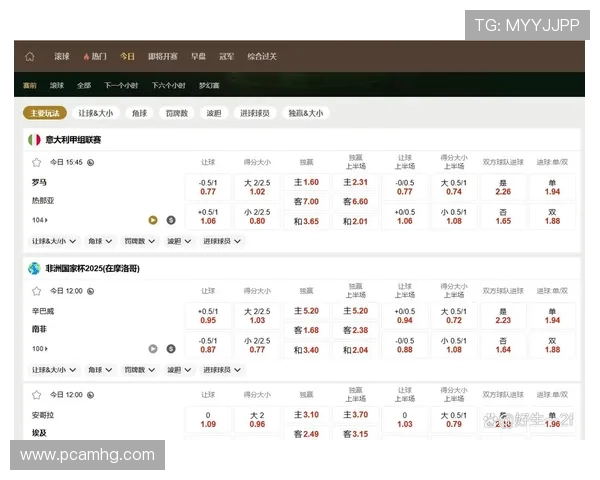Viewport: 600px width, 480px height.
Task: Choose 大 2 at 0.96 for 安哥拉
Action: click(257, 420)
